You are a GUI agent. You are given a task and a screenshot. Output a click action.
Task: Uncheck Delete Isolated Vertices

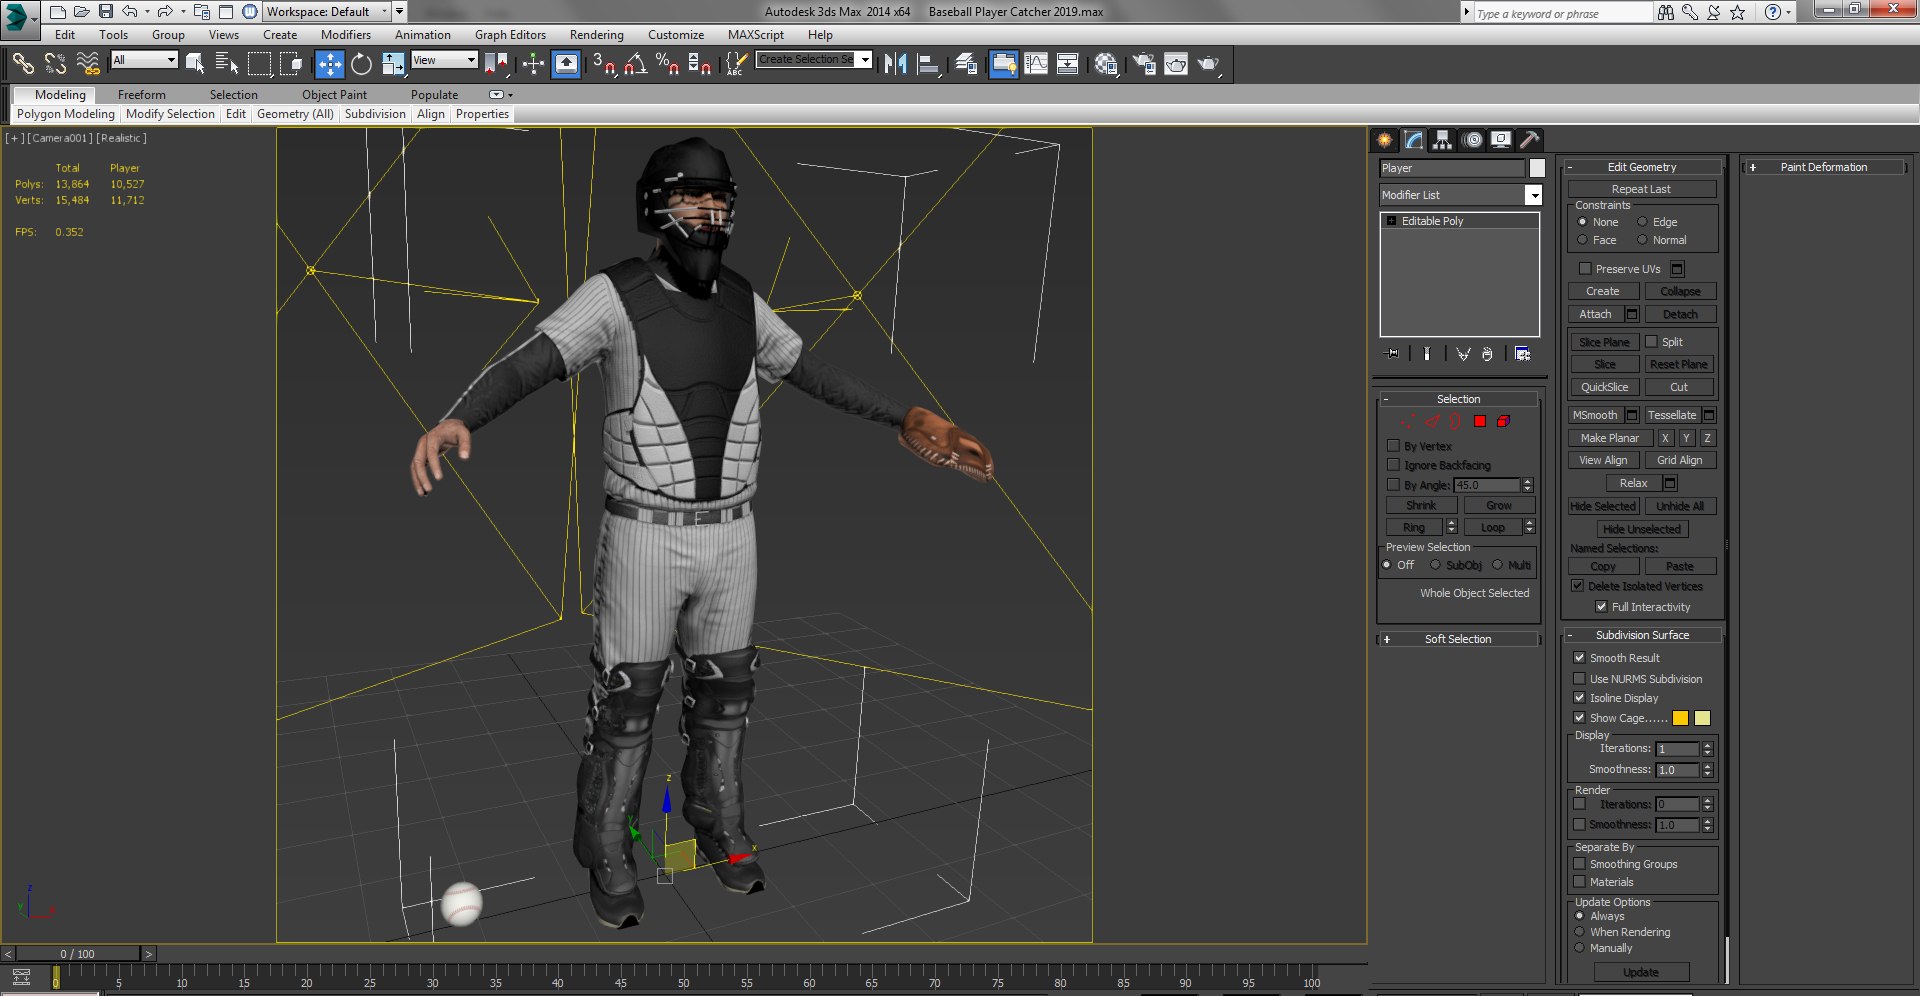1577,586
